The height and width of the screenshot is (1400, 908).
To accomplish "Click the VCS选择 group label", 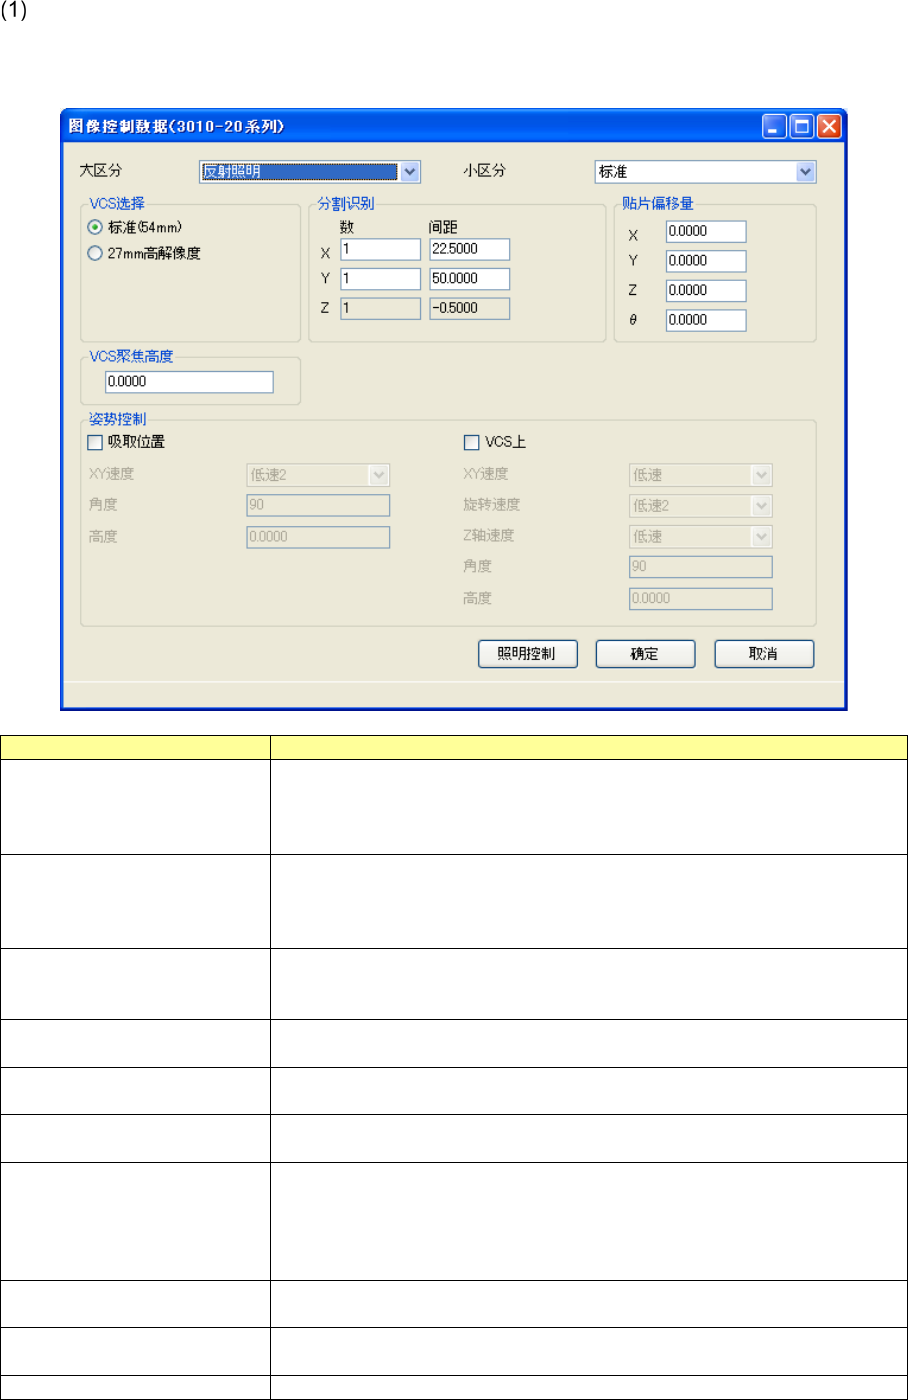I will pos(117,203).
